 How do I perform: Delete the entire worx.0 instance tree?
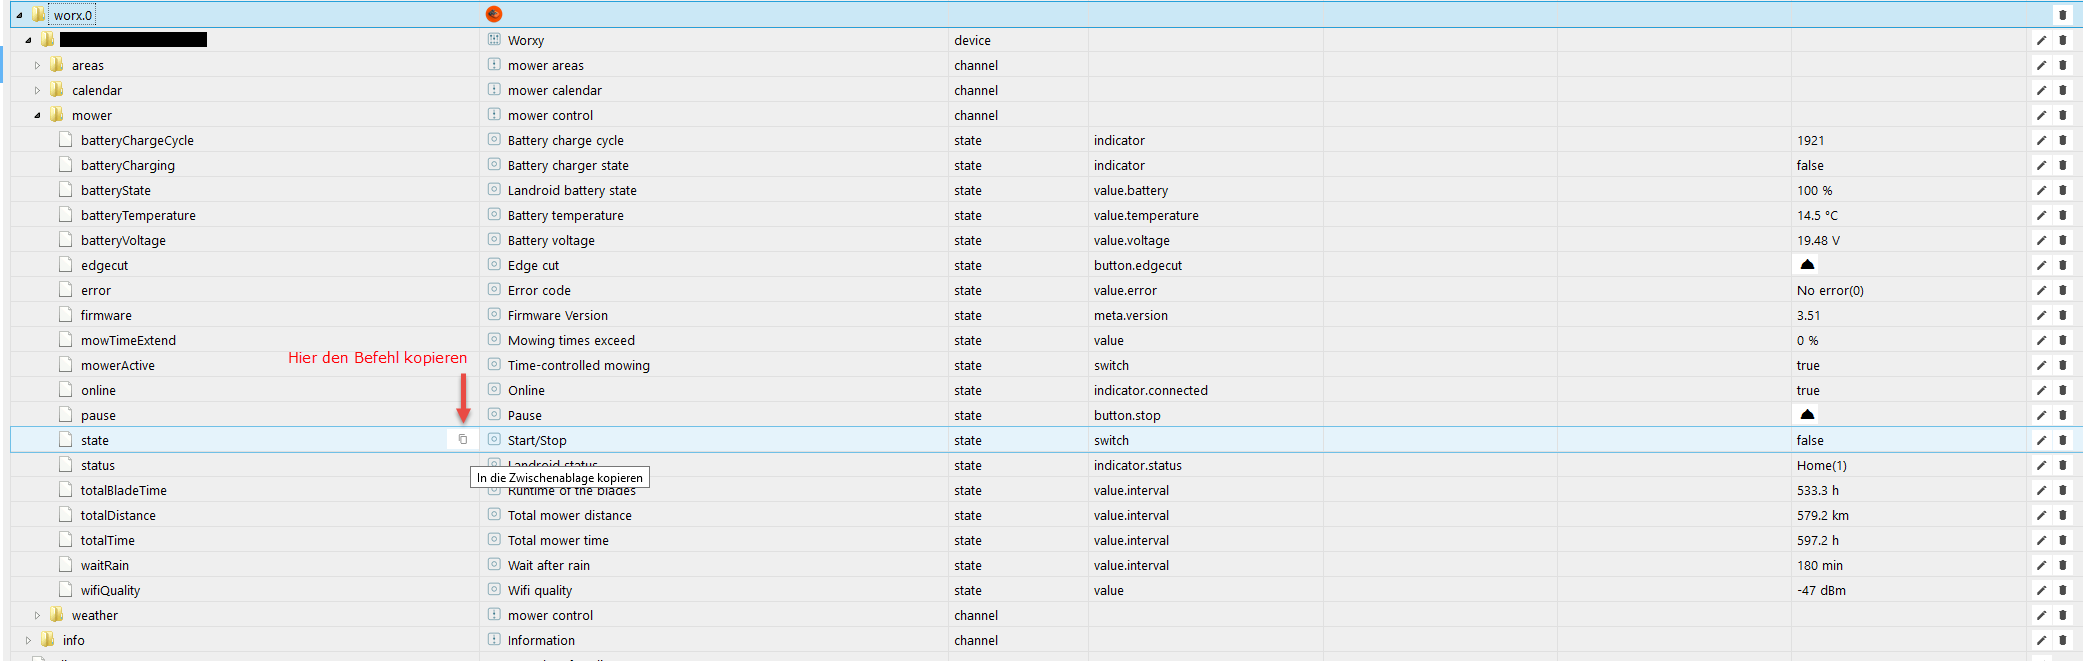tap(2062, 15)
